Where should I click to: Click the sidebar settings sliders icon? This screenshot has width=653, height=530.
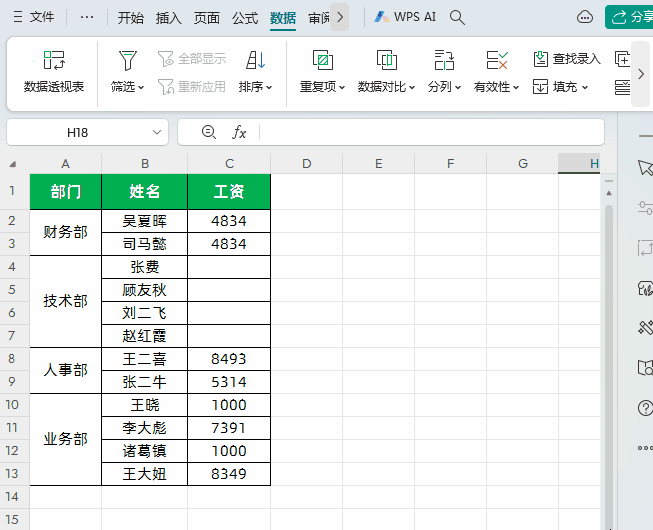point(645,207)
